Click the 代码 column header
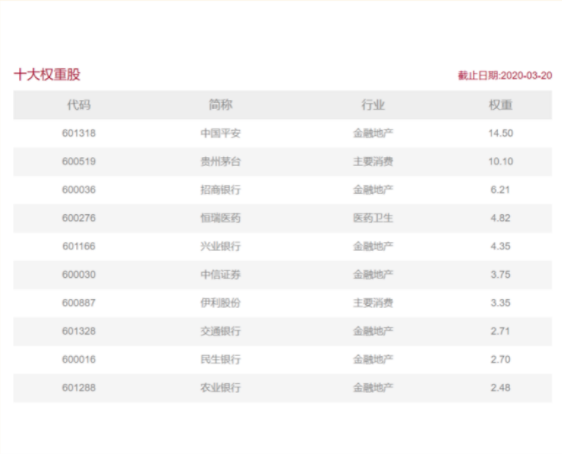 pos(79,105)
